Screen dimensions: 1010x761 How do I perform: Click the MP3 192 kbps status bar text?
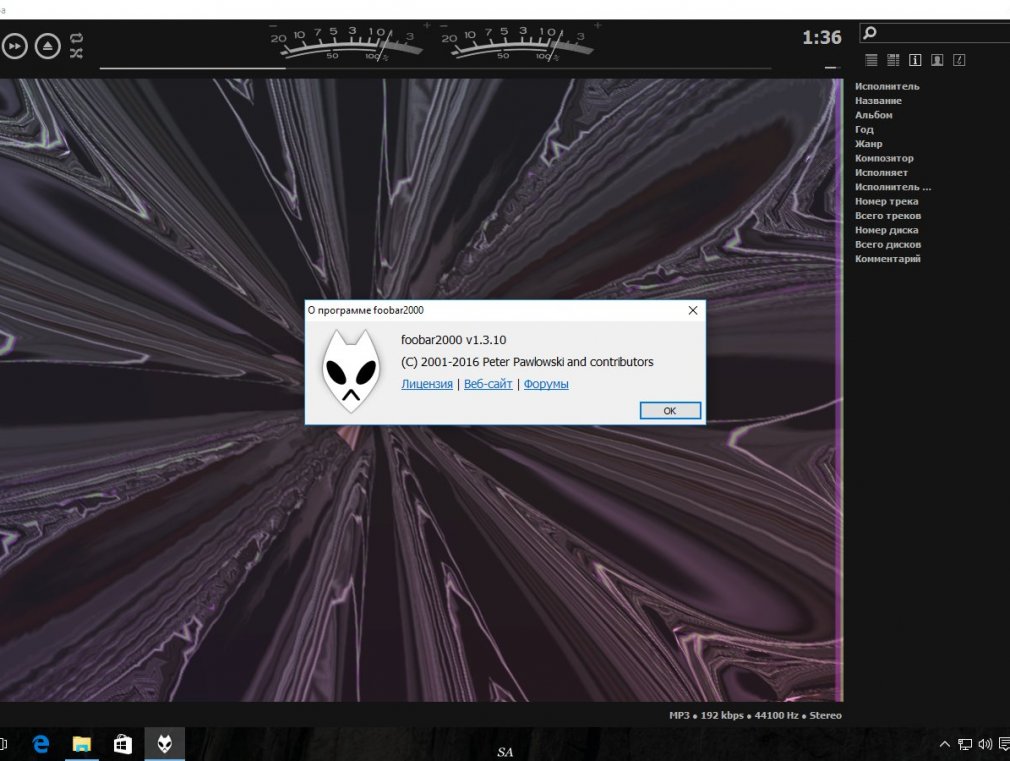[x=755, y=715]
